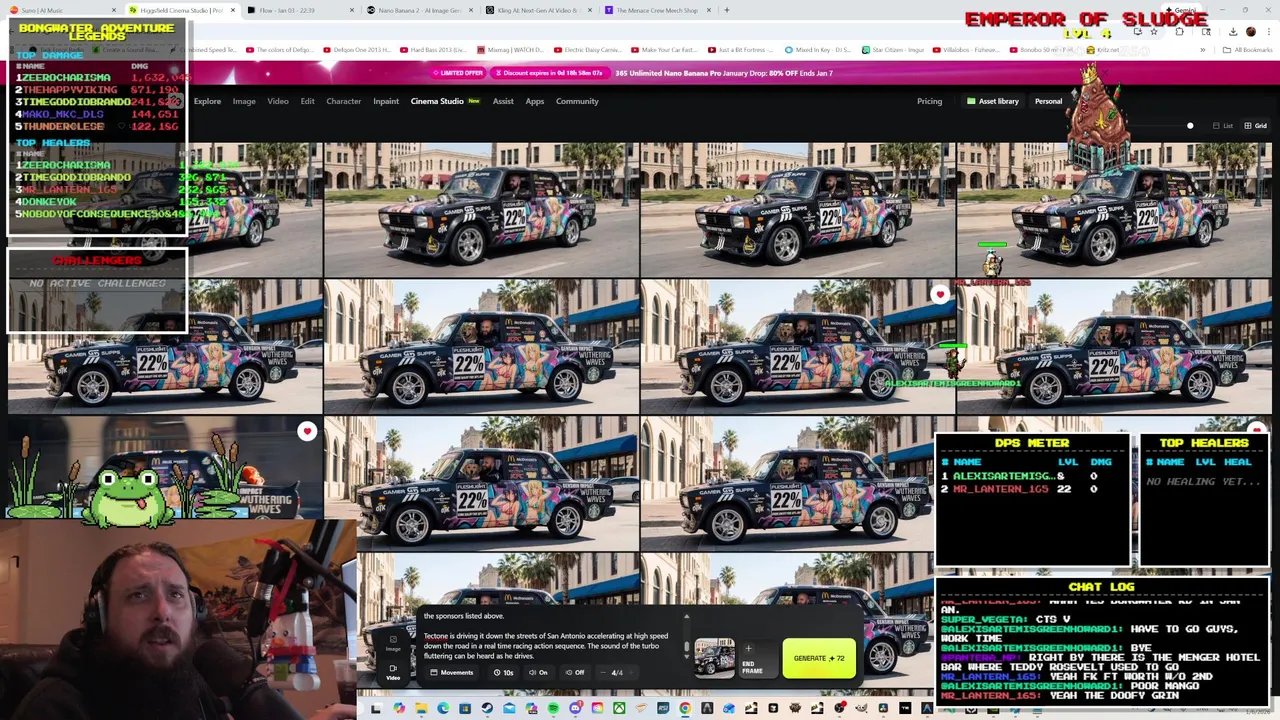
Task: Open the Character nav item
Action: (343, 101)
